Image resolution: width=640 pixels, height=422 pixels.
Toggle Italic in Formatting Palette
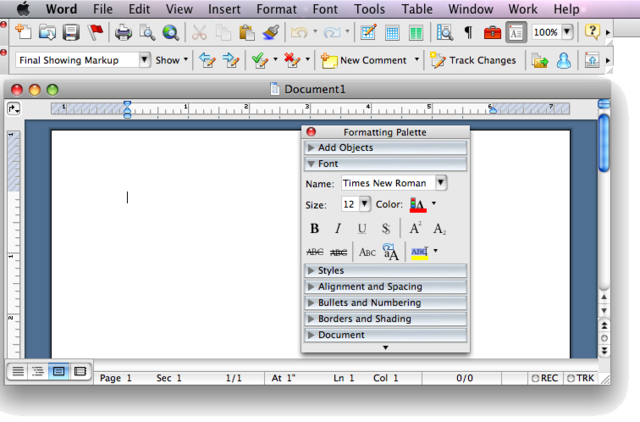(x=338, y=229)
